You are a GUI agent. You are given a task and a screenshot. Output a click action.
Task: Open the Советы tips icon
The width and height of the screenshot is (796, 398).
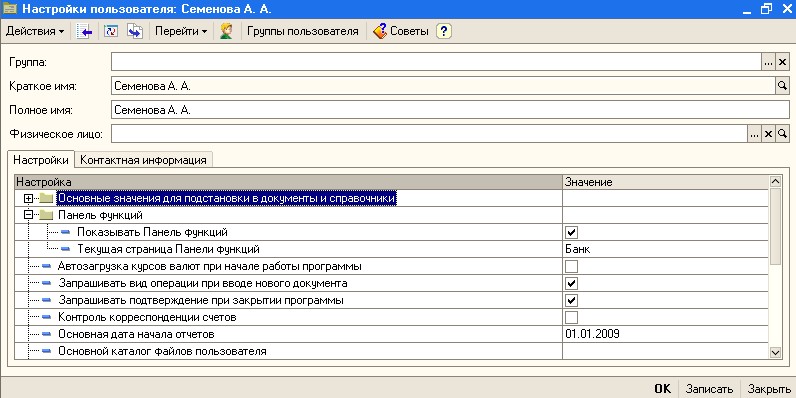(x=380, y=31)
